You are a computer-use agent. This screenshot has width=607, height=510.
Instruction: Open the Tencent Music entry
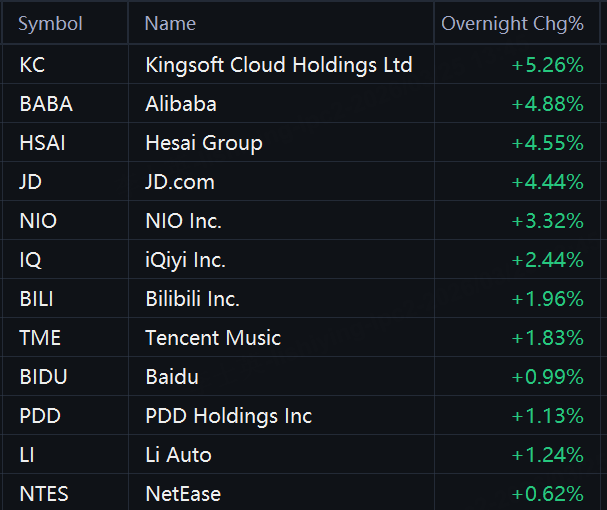tap(213, 338)
